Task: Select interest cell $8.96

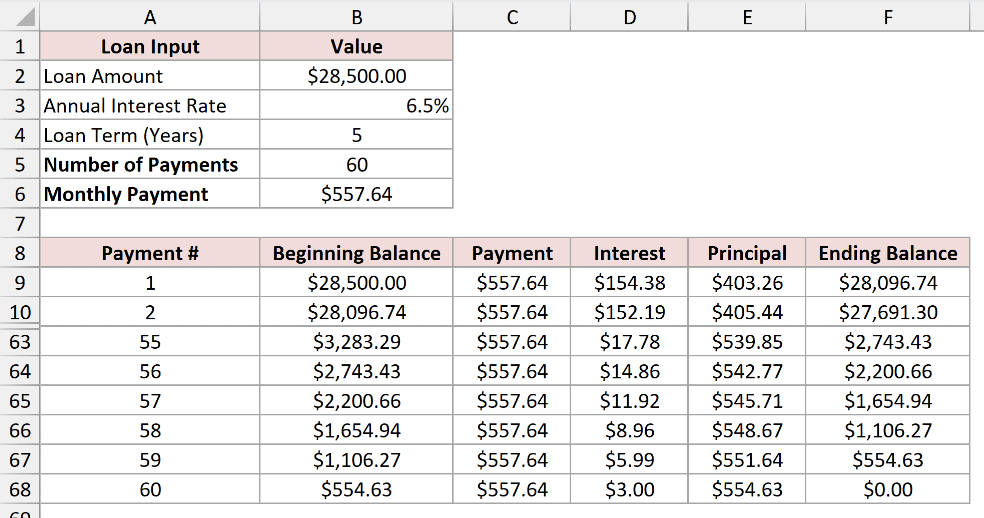Action: coord(629,430)
